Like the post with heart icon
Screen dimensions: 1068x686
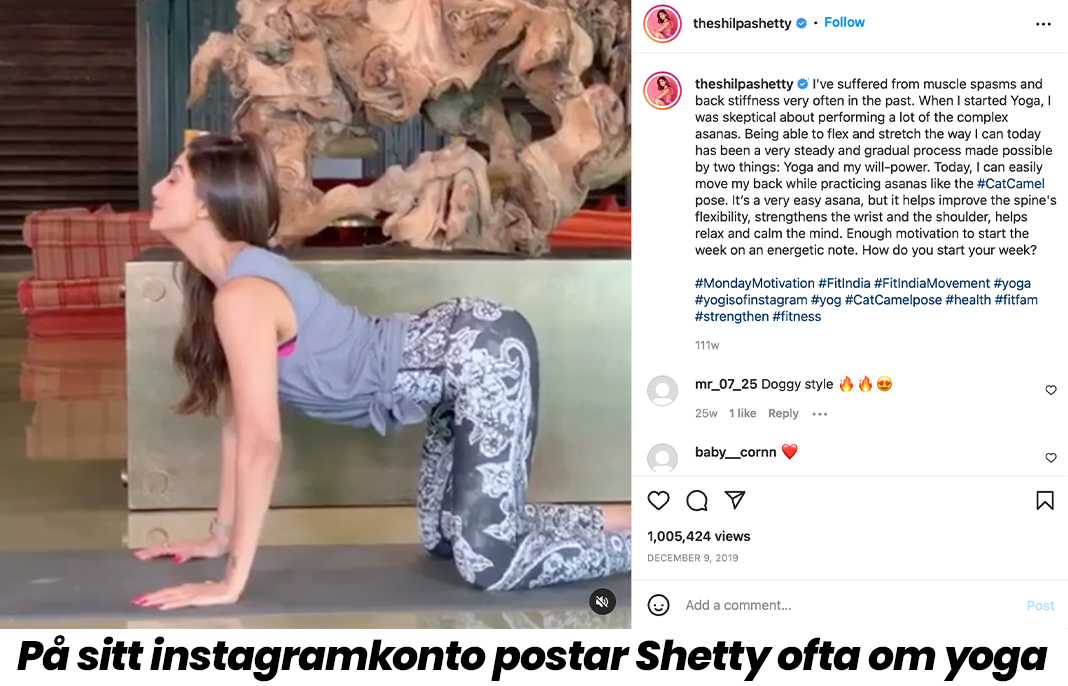(658, 501)
